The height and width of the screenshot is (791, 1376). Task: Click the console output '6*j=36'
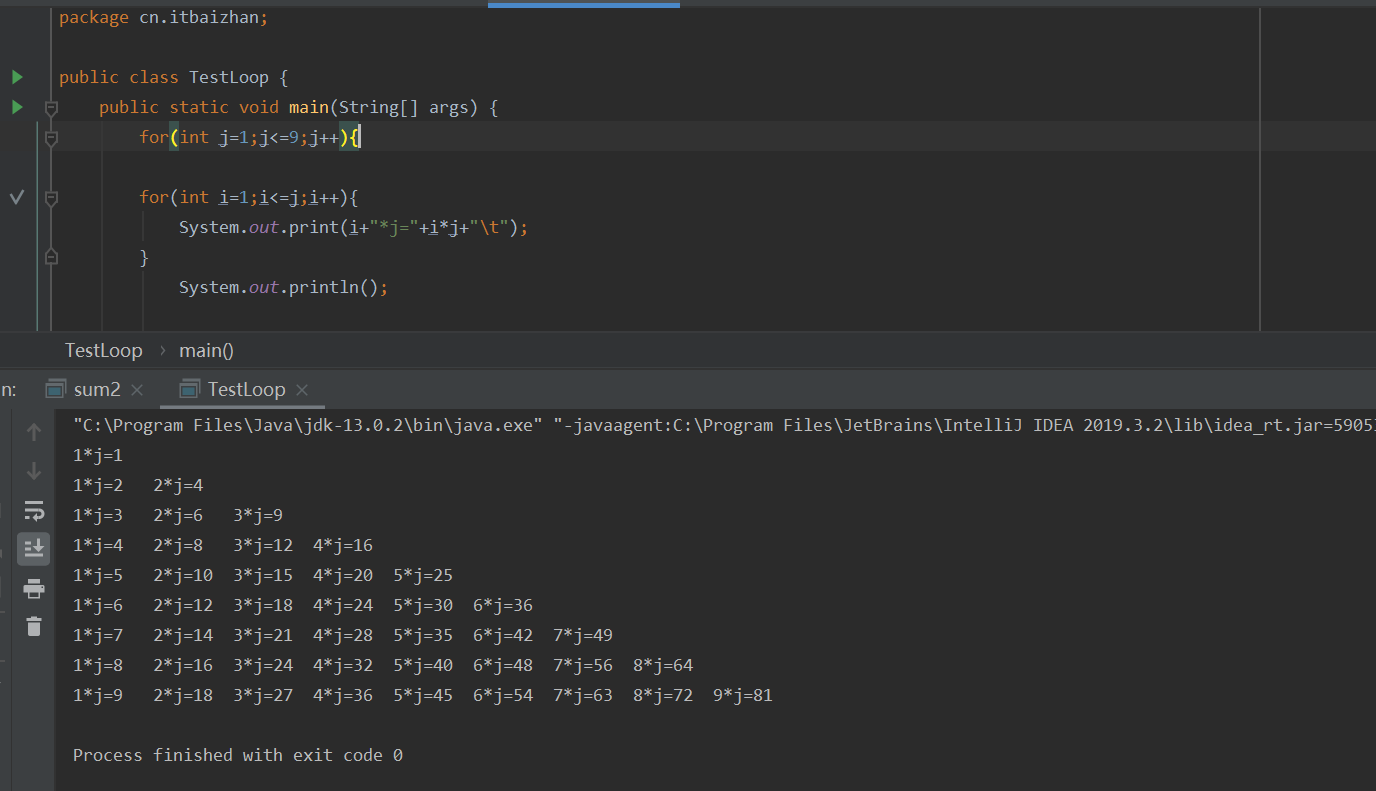click(503, 605)
